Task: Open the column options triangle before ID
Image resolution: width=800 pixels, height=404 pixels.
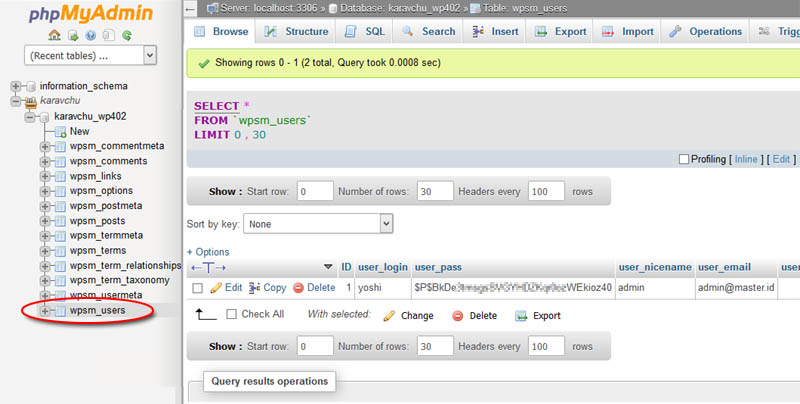Action: pyautogui.click(x=328, y=267)
